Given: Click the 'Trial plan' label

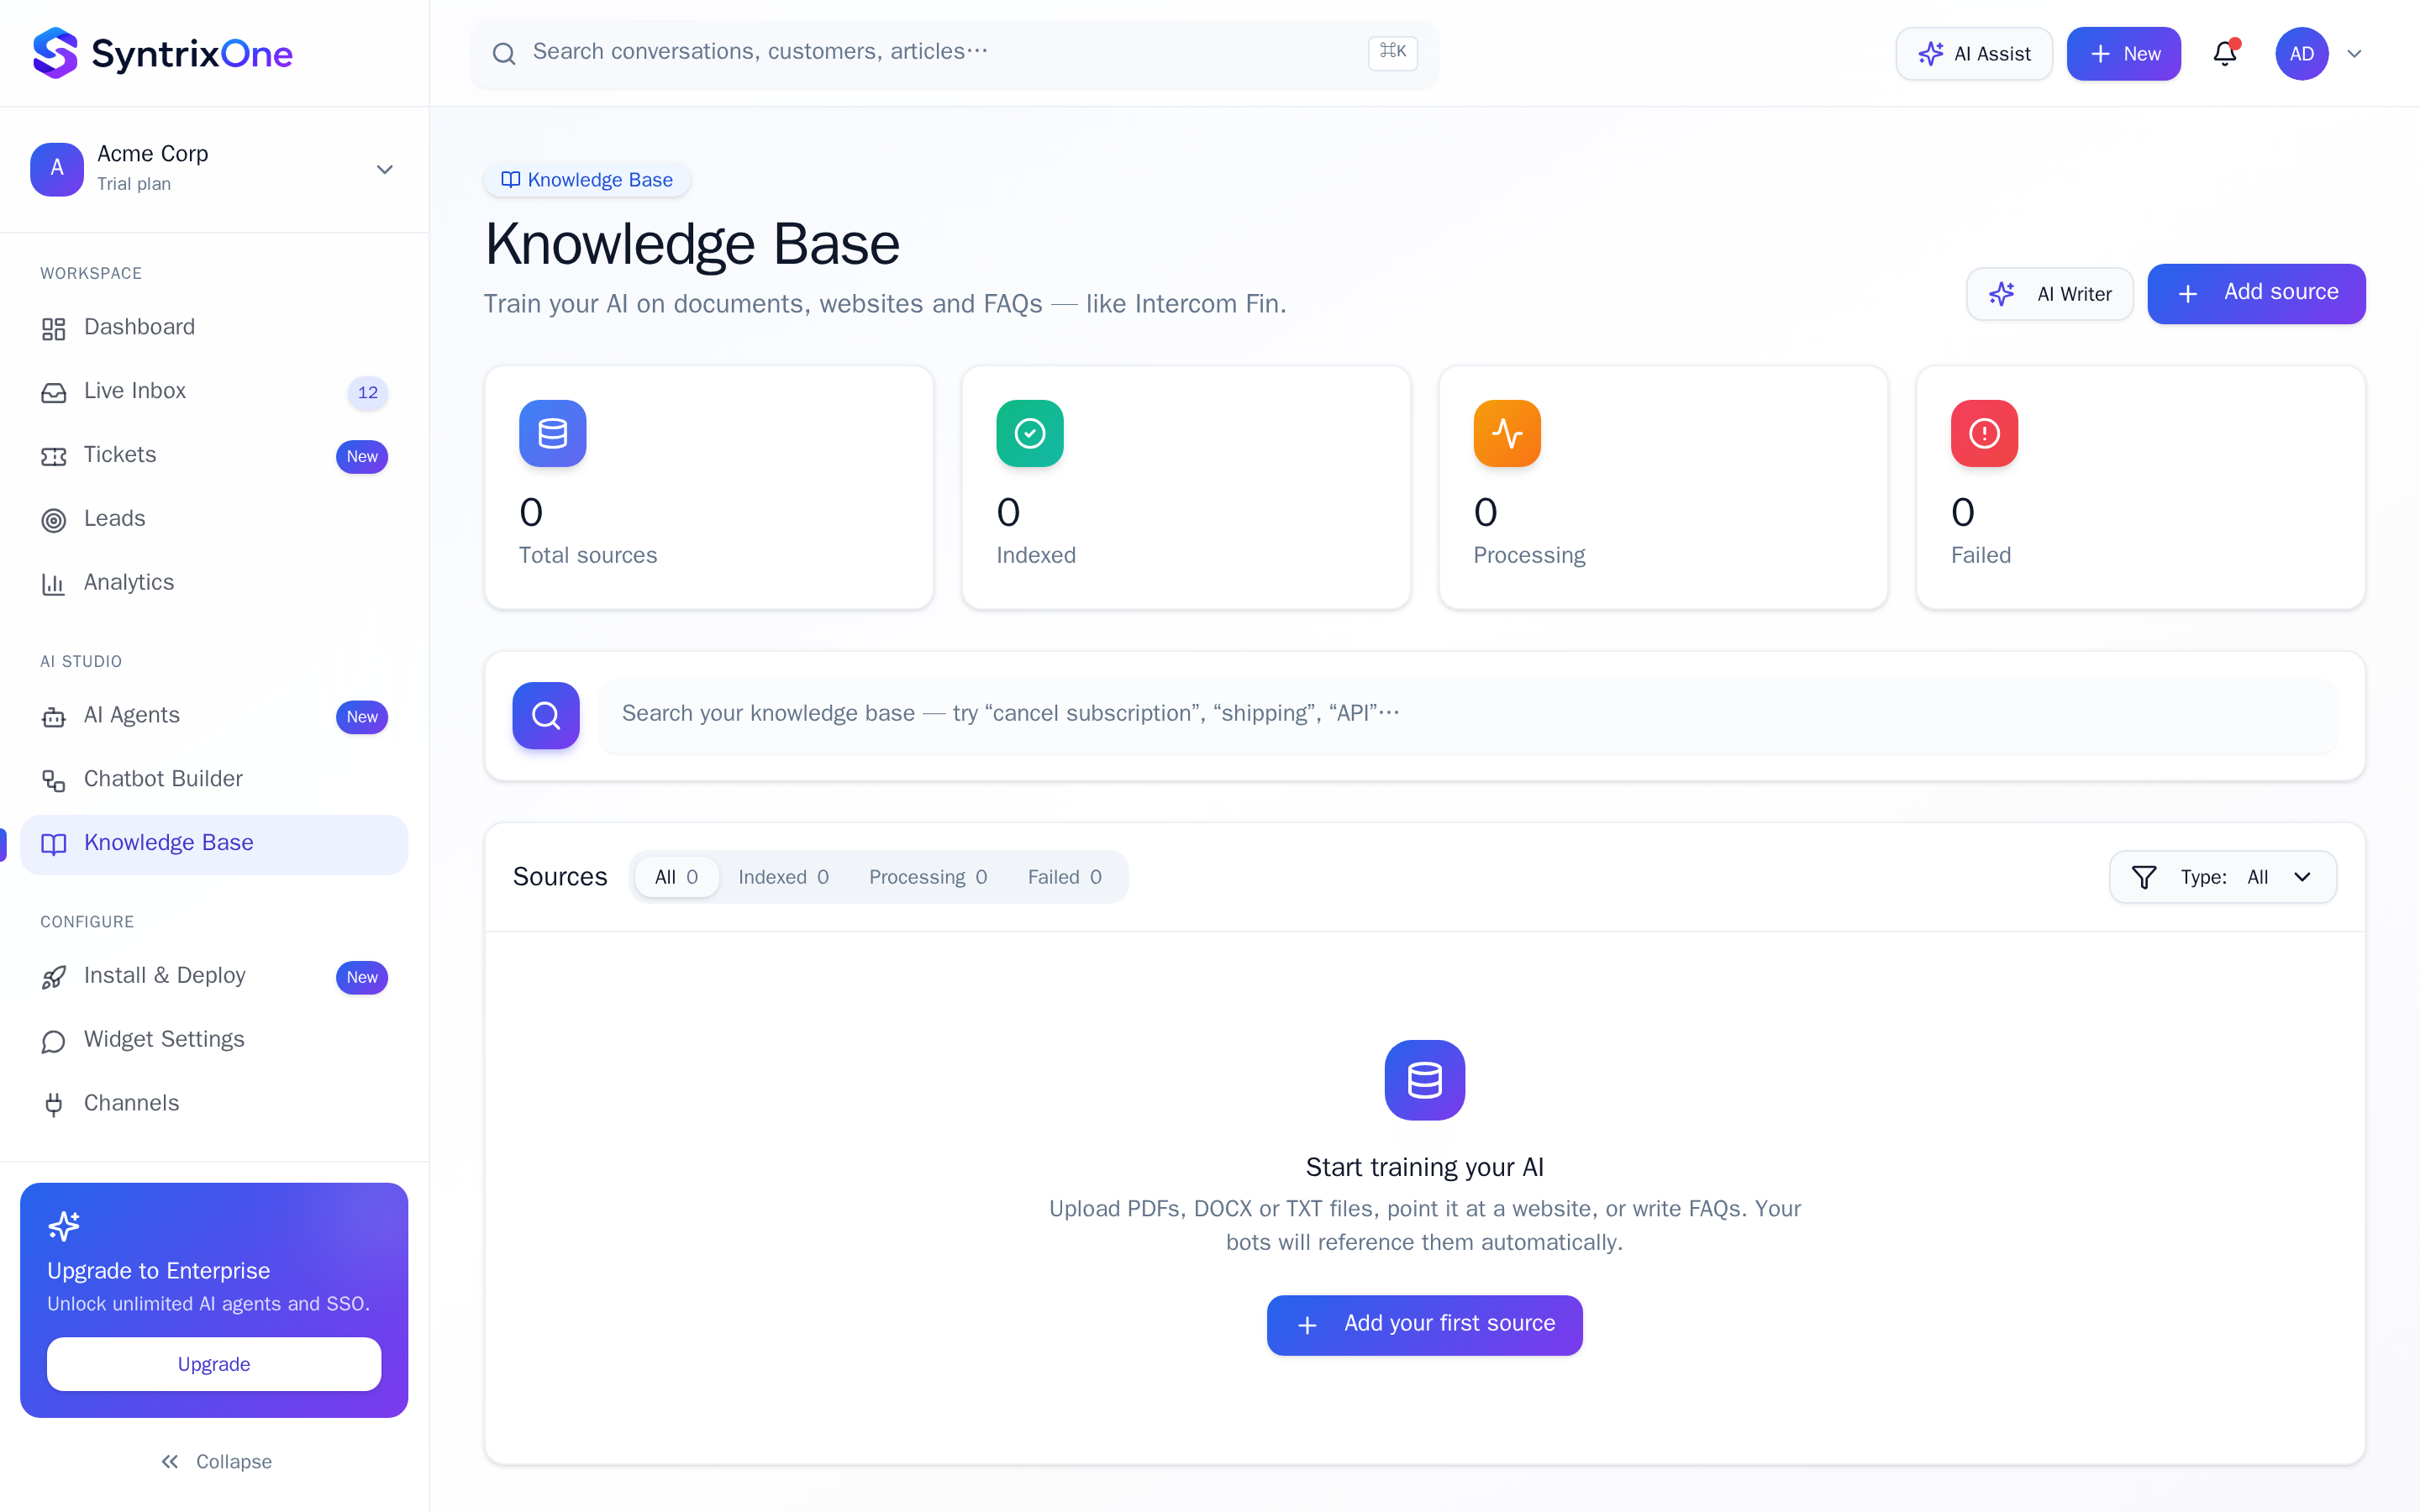Looking at the screenshot, I should click(x=134, y=184).
